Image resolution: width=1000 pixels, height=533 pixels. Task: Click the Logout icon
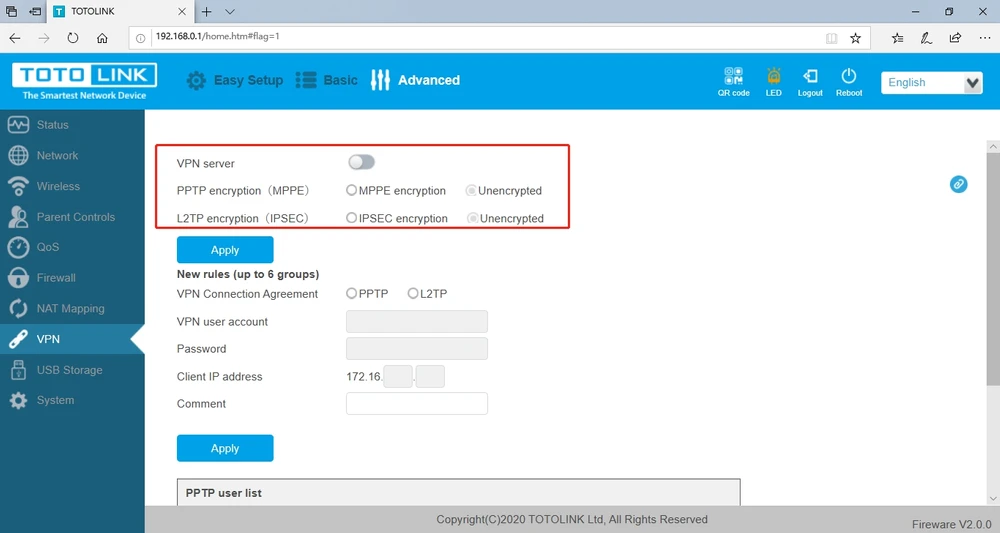[810, 77]
